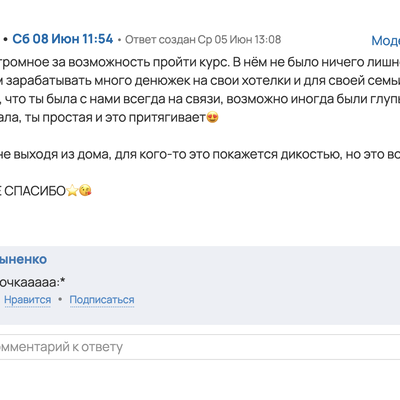Image resolution: width=400 pixels, height=400 pixels.
Task: Click the line не выходя из дома
Action: coord(200,154)
